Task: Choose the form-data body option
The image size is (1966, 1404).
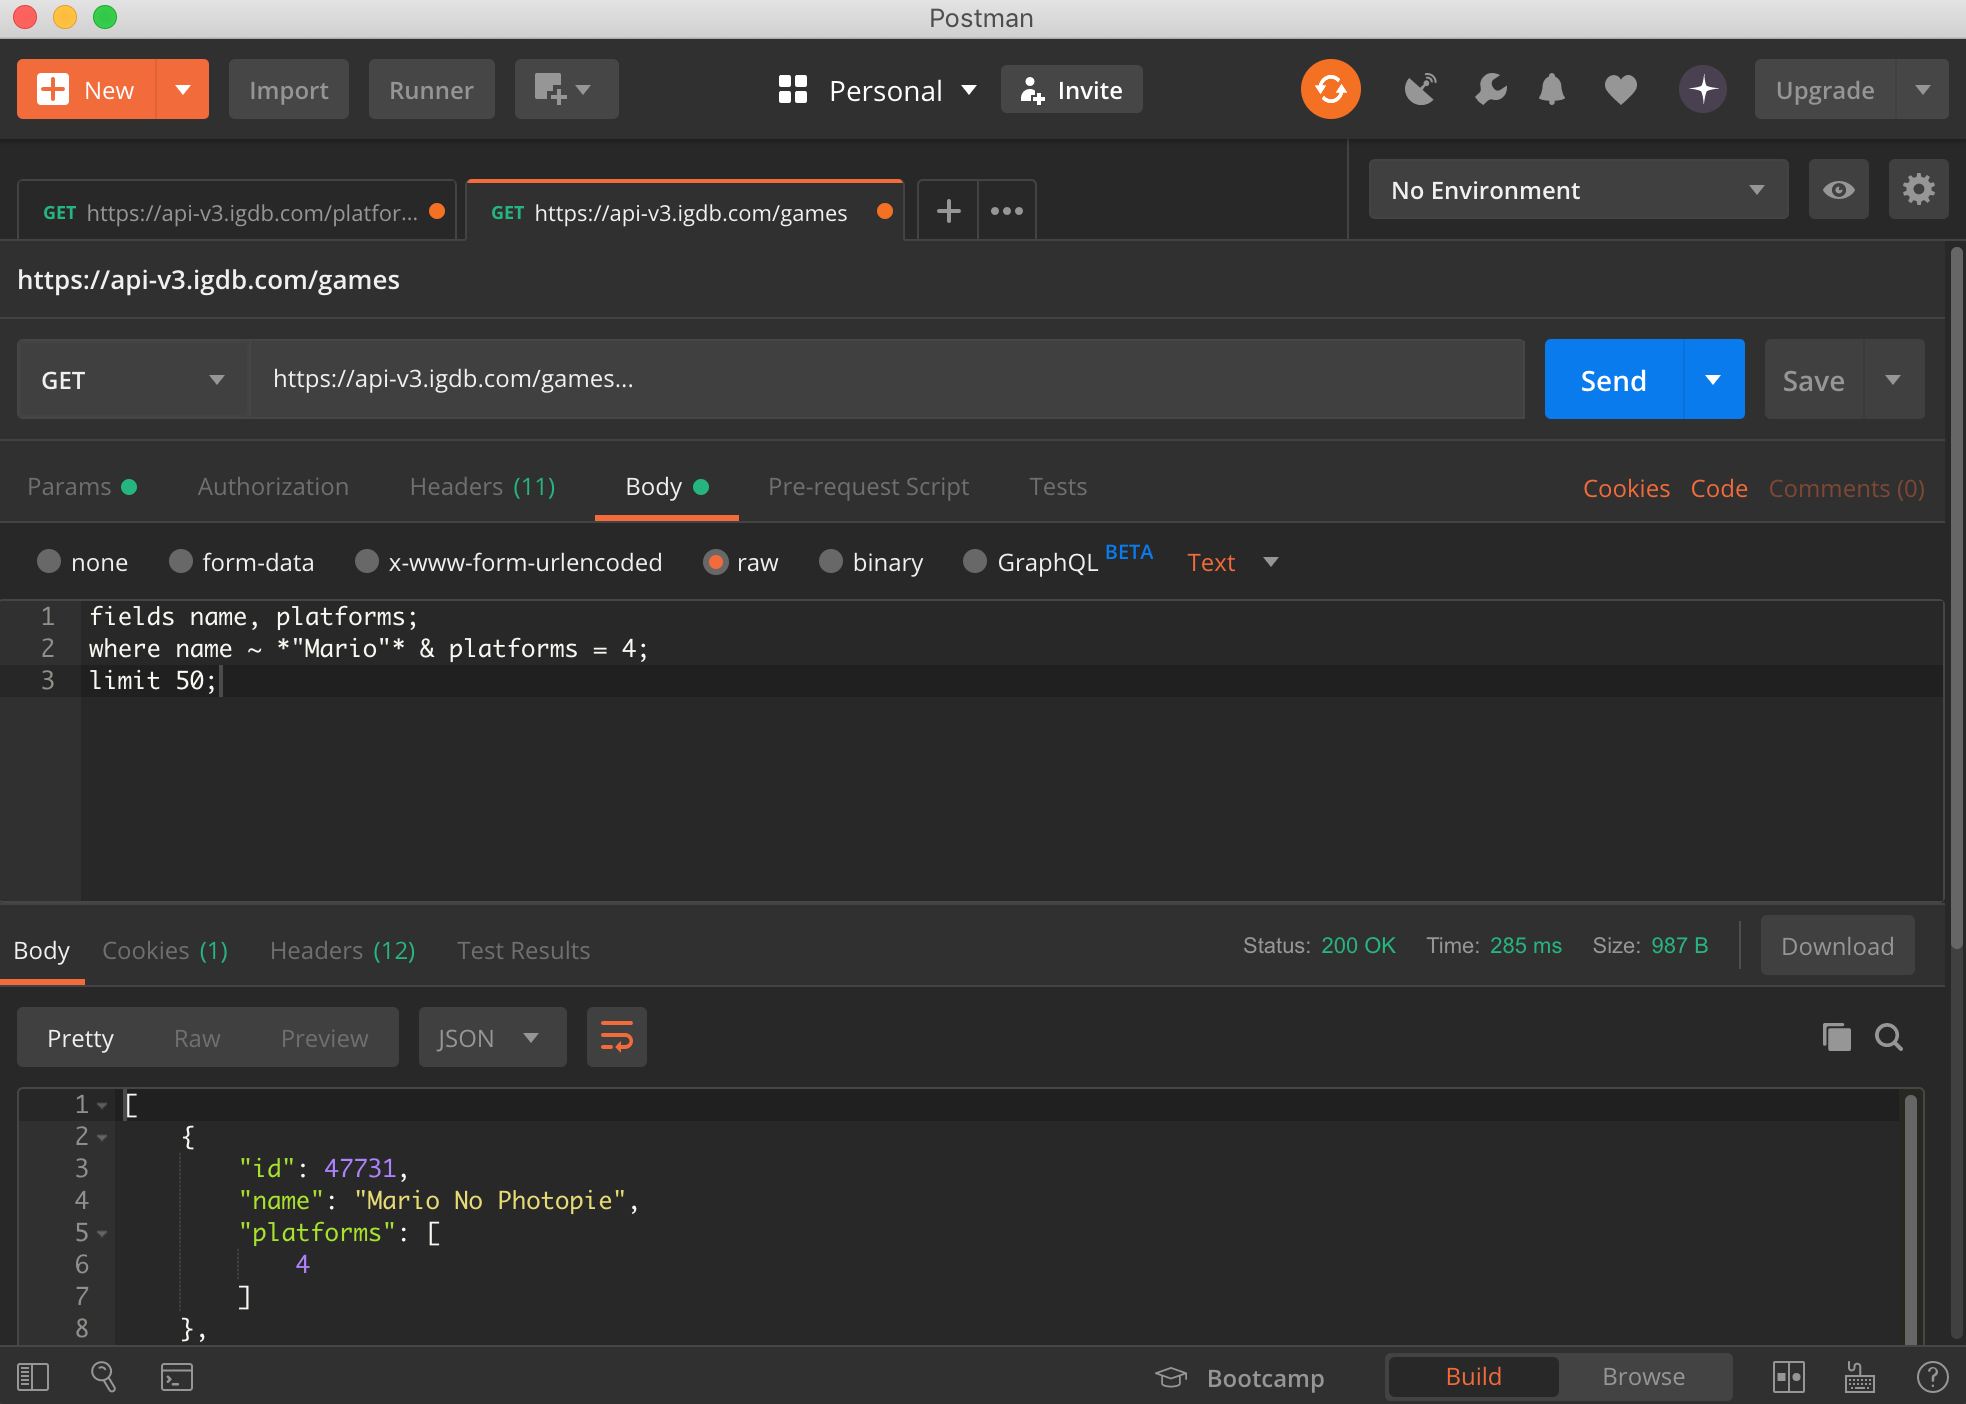Action: (x=181, y=562)
